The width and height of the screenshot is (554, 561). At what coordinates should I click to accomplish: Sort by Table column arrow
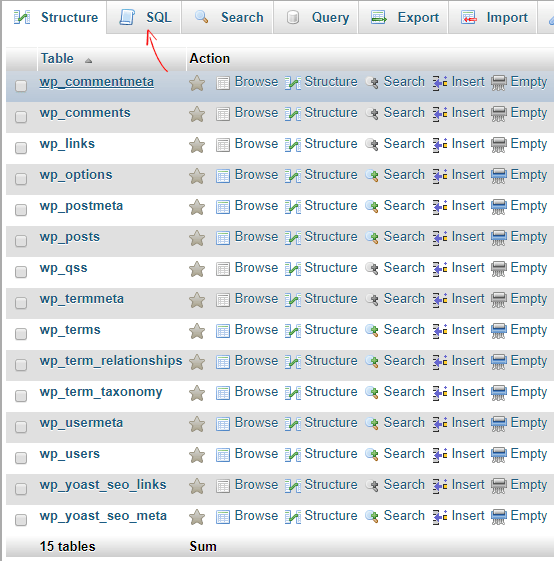(x=88, y=60)
